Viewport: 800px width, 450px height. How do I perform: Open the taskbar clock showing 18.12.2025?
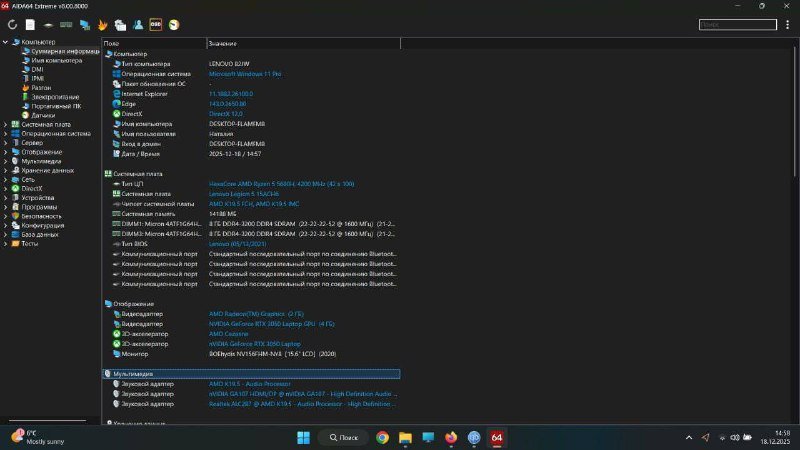tap(776, 437)
